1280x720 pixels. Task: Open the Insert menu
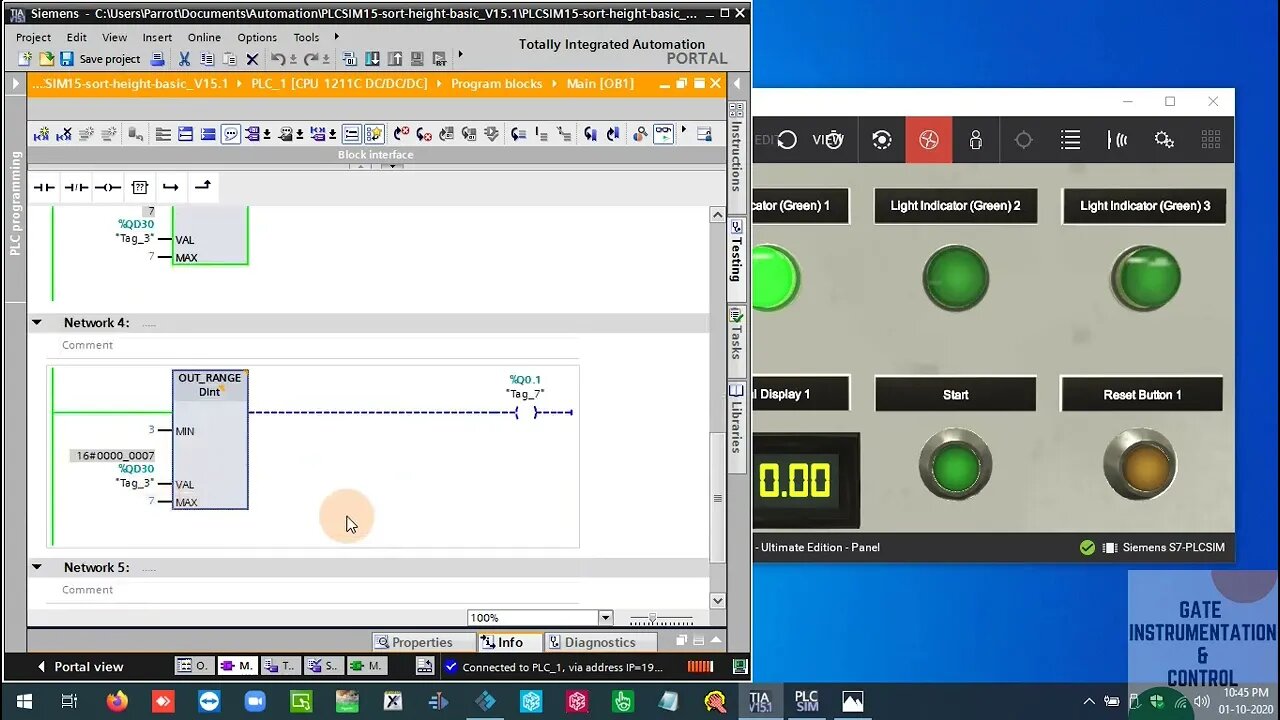[157, 37]
